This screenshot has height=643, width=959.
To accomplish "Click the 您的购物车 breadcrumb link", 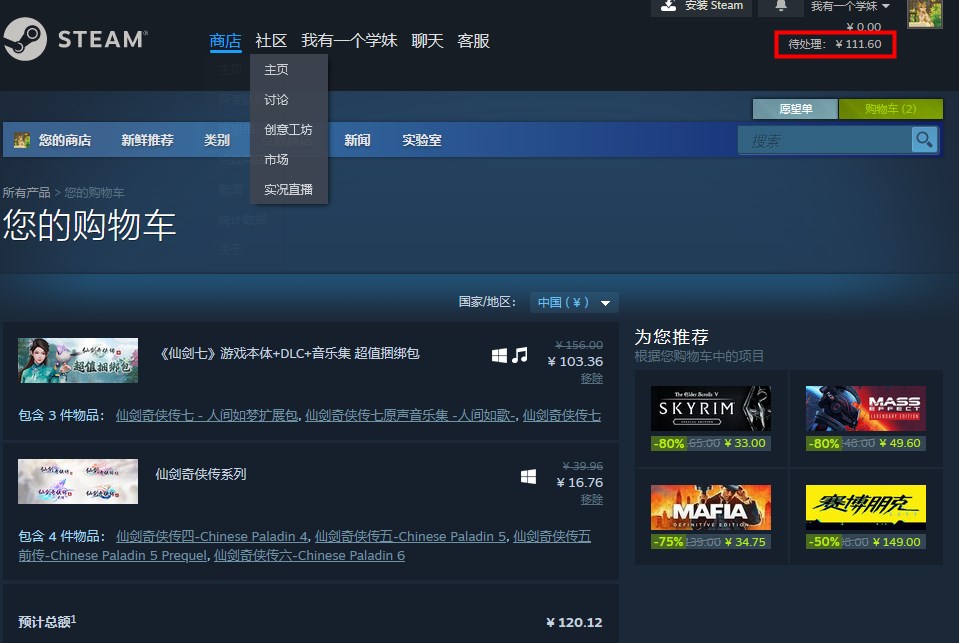I will point(94,193).
